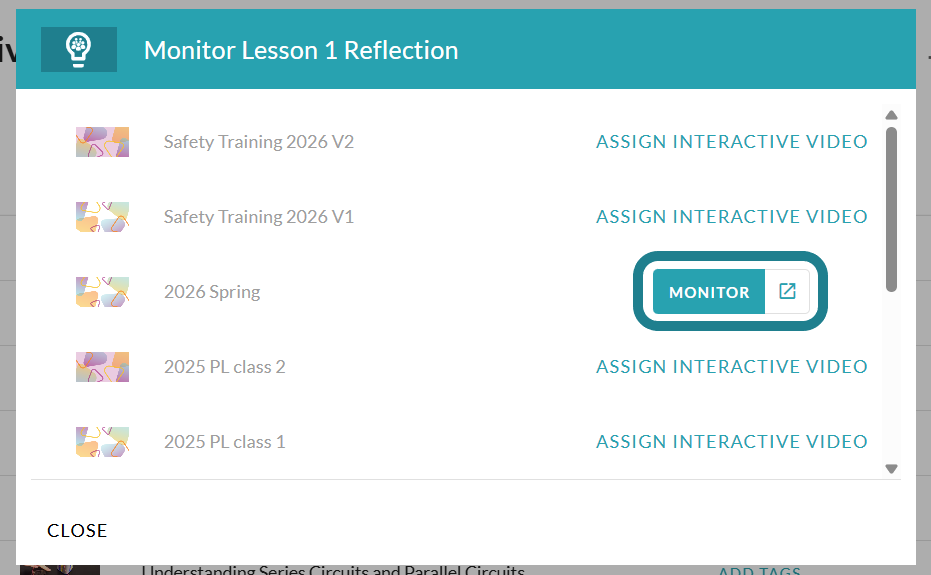Screen dimensions: 931x575
Task: Click the CLOSE button in the dialog
Action: pyautogui.click(x=77, y=530)
